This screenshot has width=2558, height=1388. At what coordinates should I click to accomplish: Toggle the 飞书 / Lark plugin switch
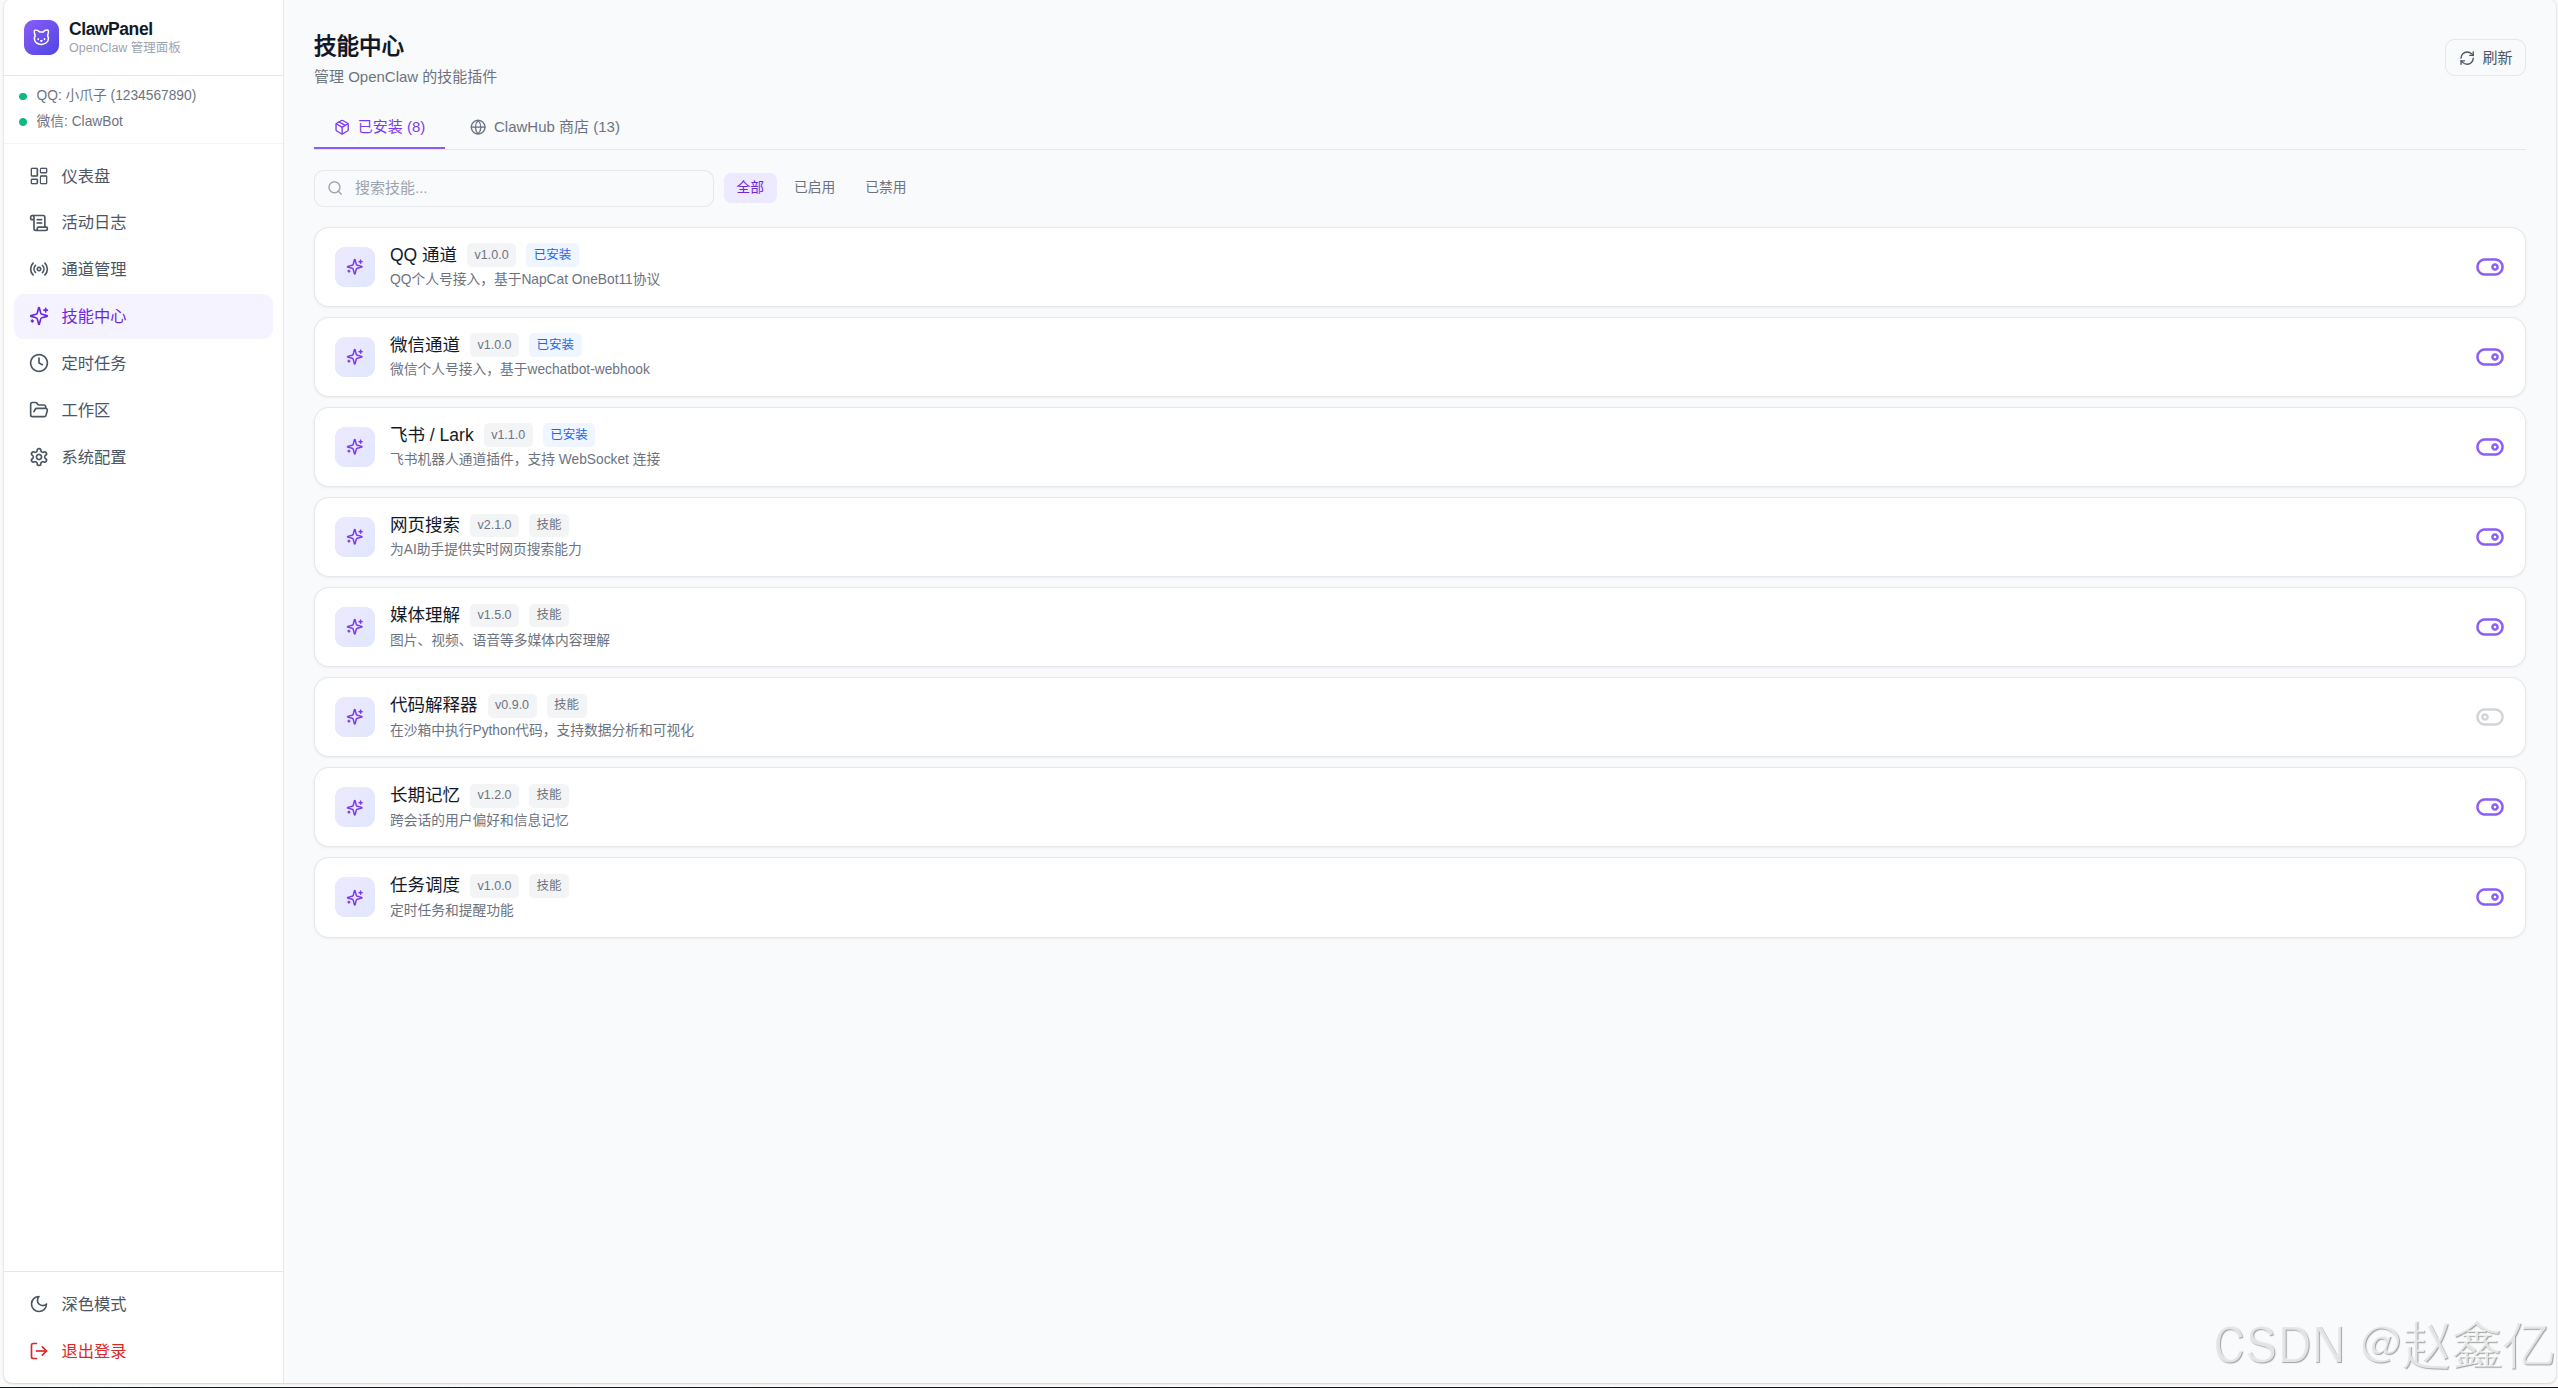pyautogui.click(x=2489, y=447)
